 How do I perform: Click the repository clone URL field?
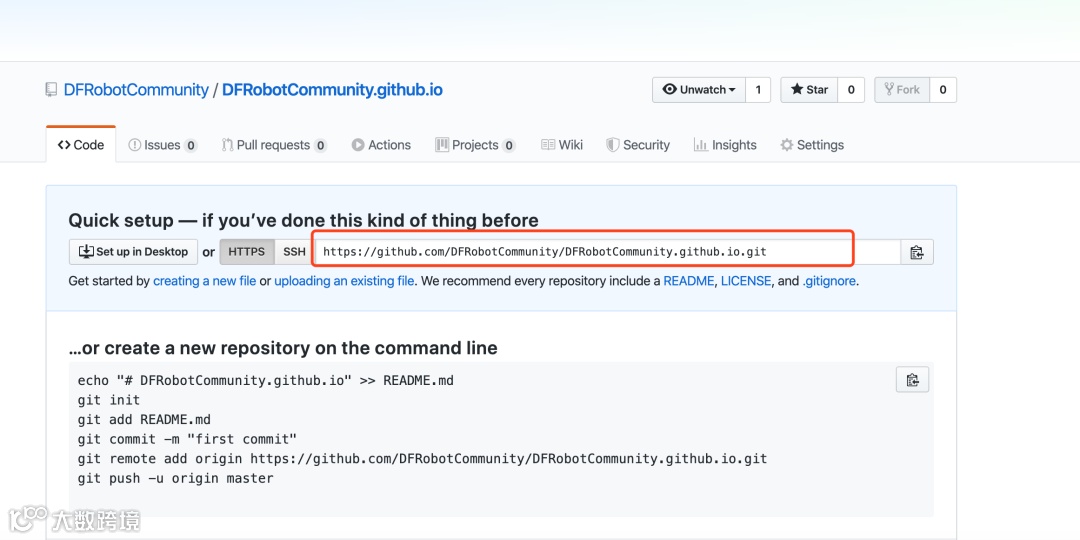pos(608,252)
